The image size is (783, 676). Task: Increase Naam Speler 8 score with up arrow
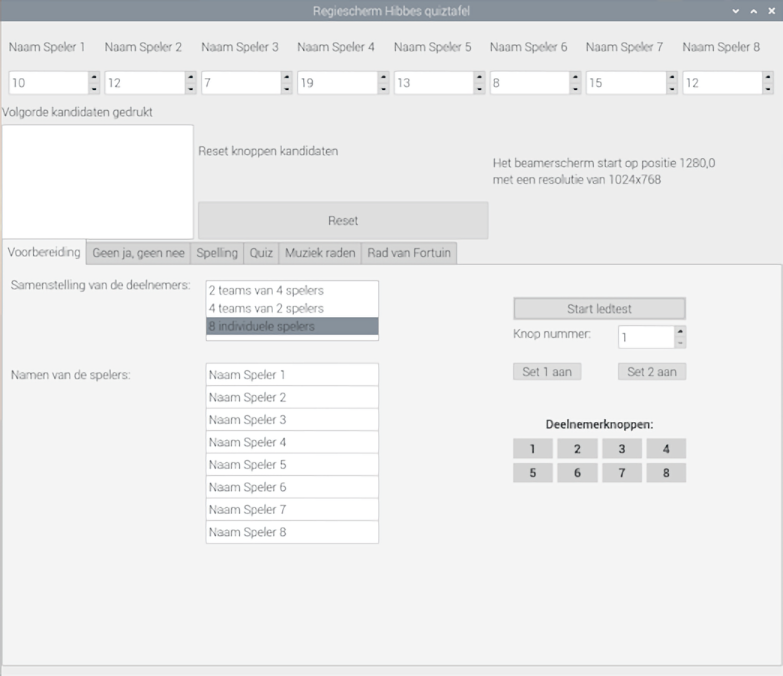pos(768,77)
